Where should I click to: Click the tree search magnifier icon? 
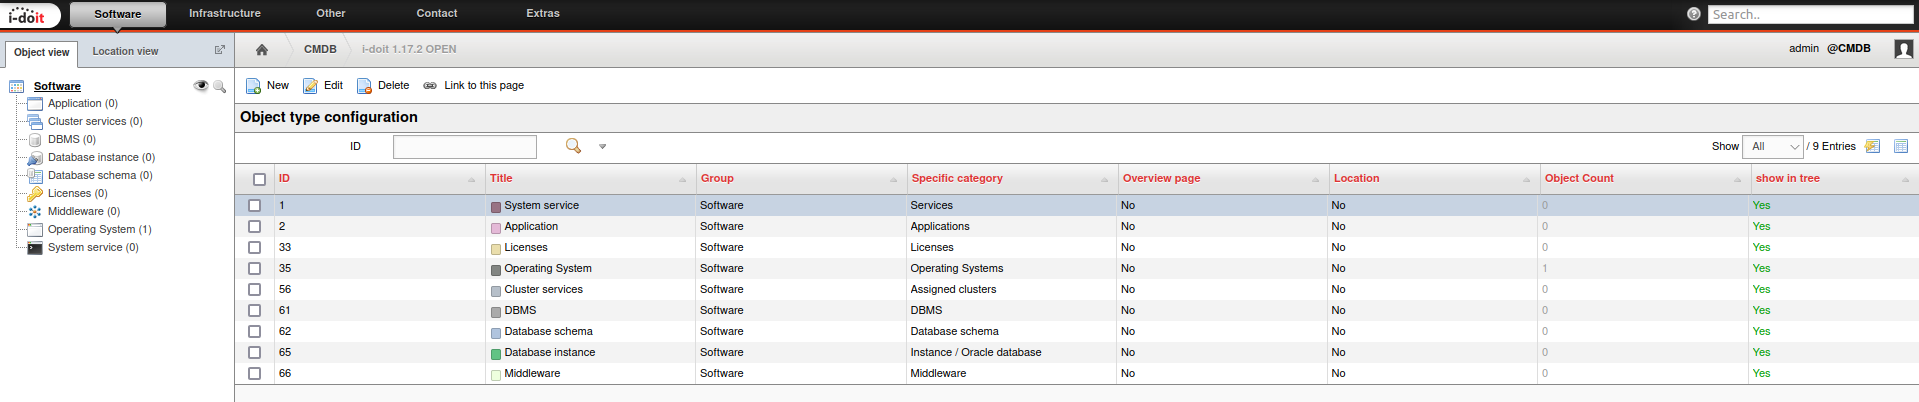pos(219,86)
